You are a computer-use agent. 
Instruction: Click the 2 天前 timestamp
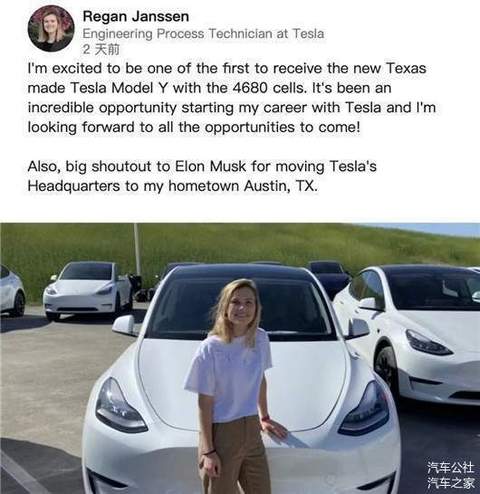coord(101,49)
